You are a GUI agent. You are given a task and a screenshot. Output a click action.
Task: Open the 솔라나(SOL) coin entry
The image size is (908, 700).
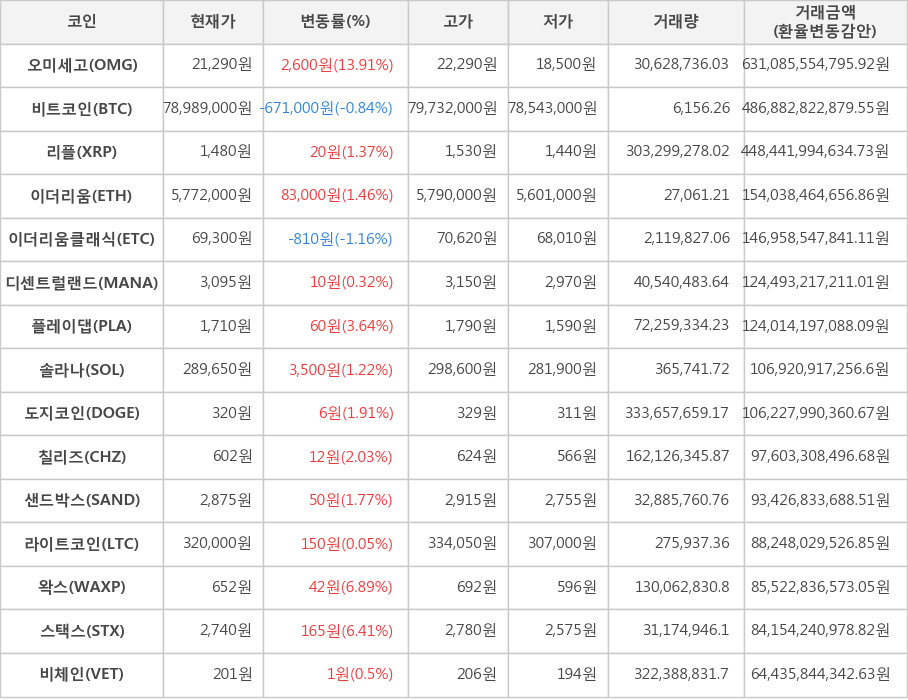tap(82, 369)
